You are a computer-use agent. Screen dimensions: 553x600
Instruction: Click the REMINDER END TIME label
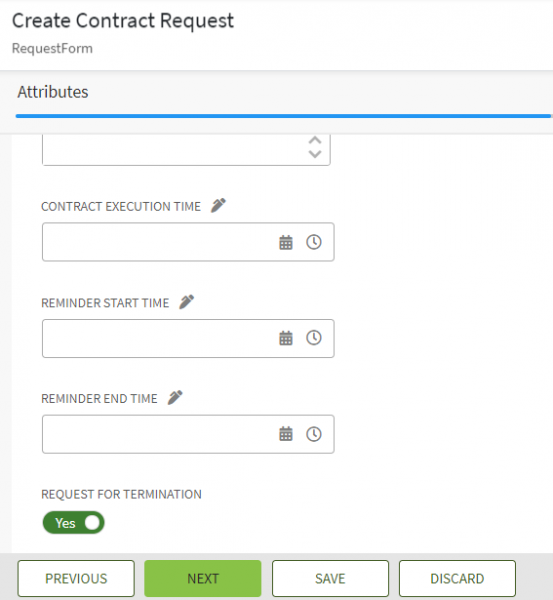point(100,399)
